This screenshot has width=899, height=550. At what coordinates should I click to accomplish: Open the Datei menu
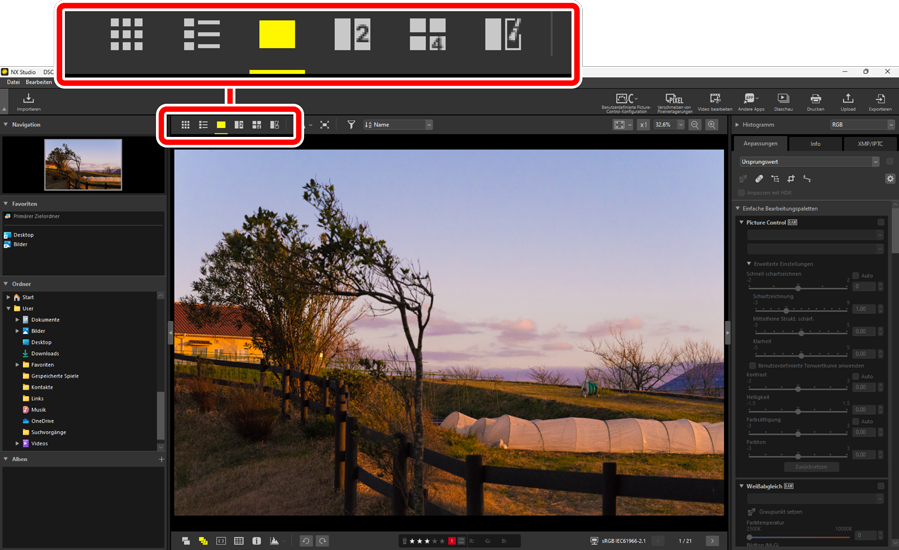pyautogui.click(x=13, y=82)
